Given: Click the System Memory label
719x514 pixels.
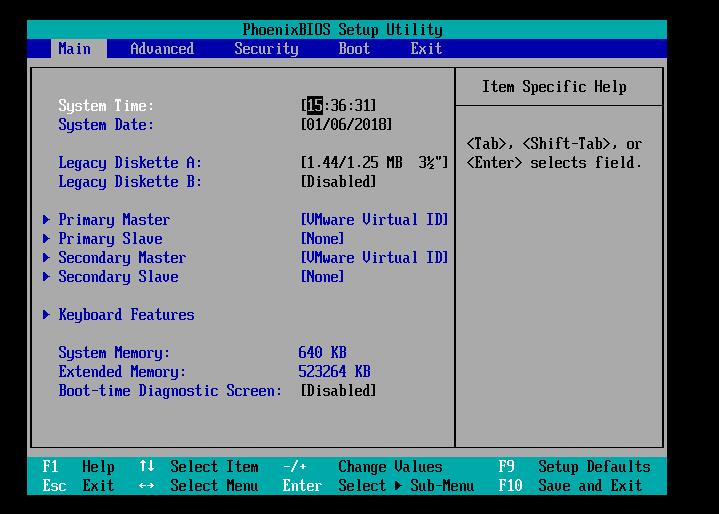Looking at the screenshot, I should (x=114, y=353).
